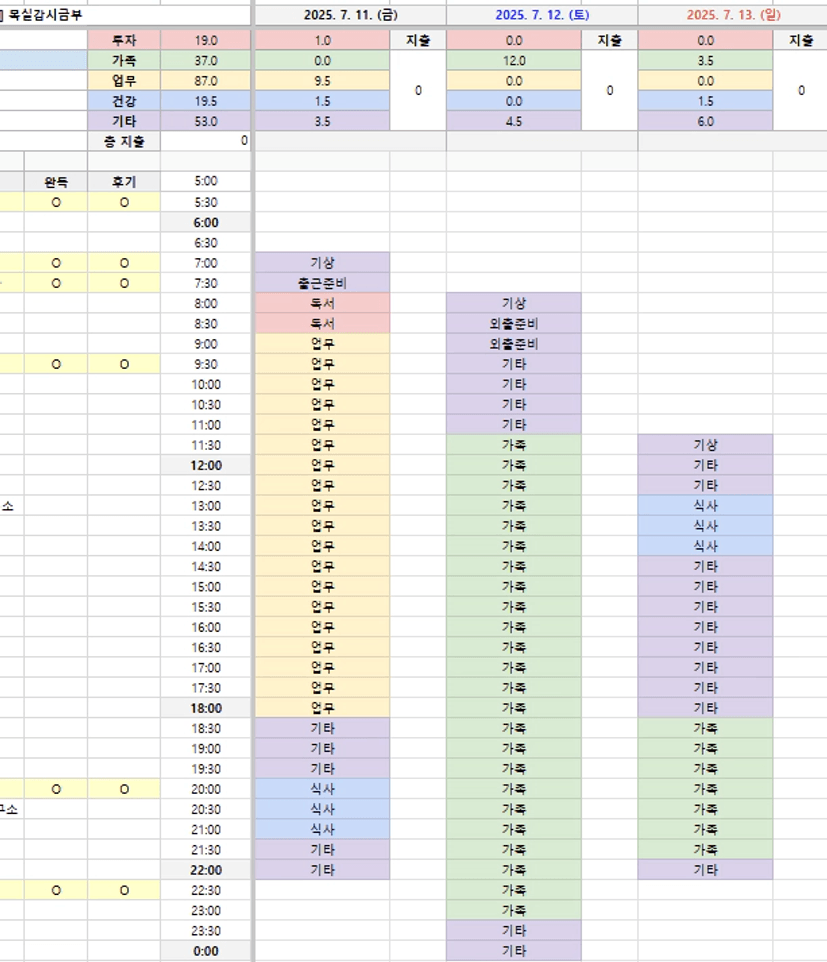This screenshot has height=962, width=827.
Task: Select the 기타 cell at 9:30 on July 12
Action: [514, 364]
